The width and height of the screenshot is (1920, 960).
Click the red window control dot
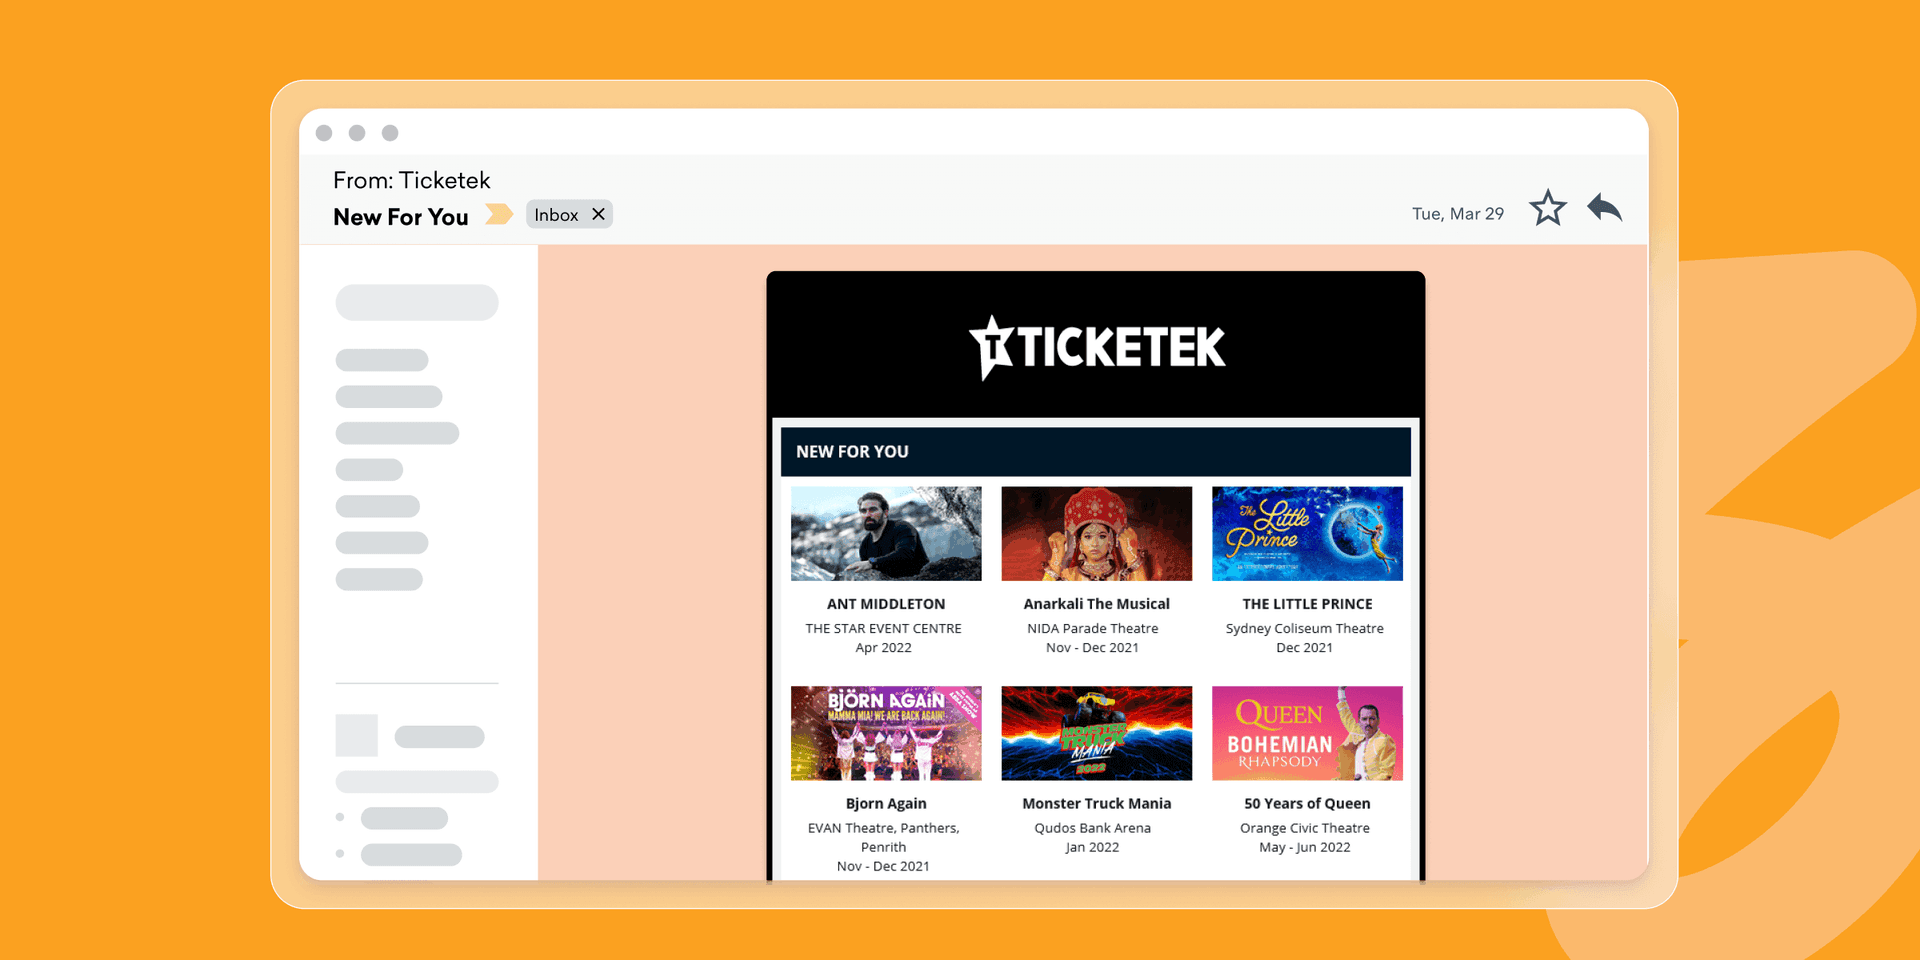coord(324,132)
